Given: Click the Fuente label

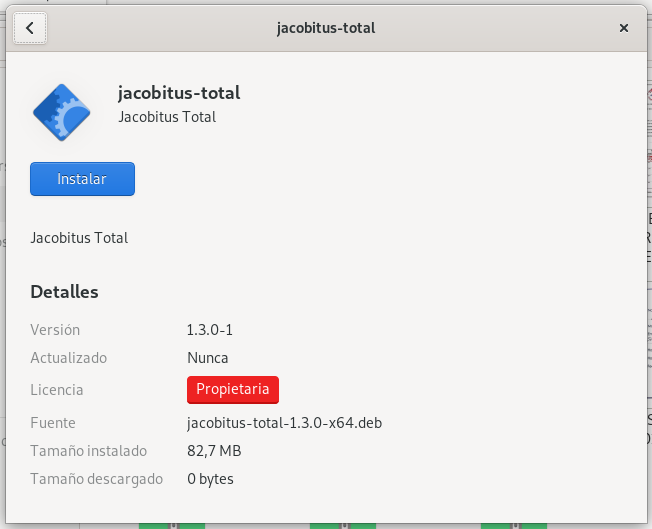Looking at the screenshot, I should click(x=53, y=423).
